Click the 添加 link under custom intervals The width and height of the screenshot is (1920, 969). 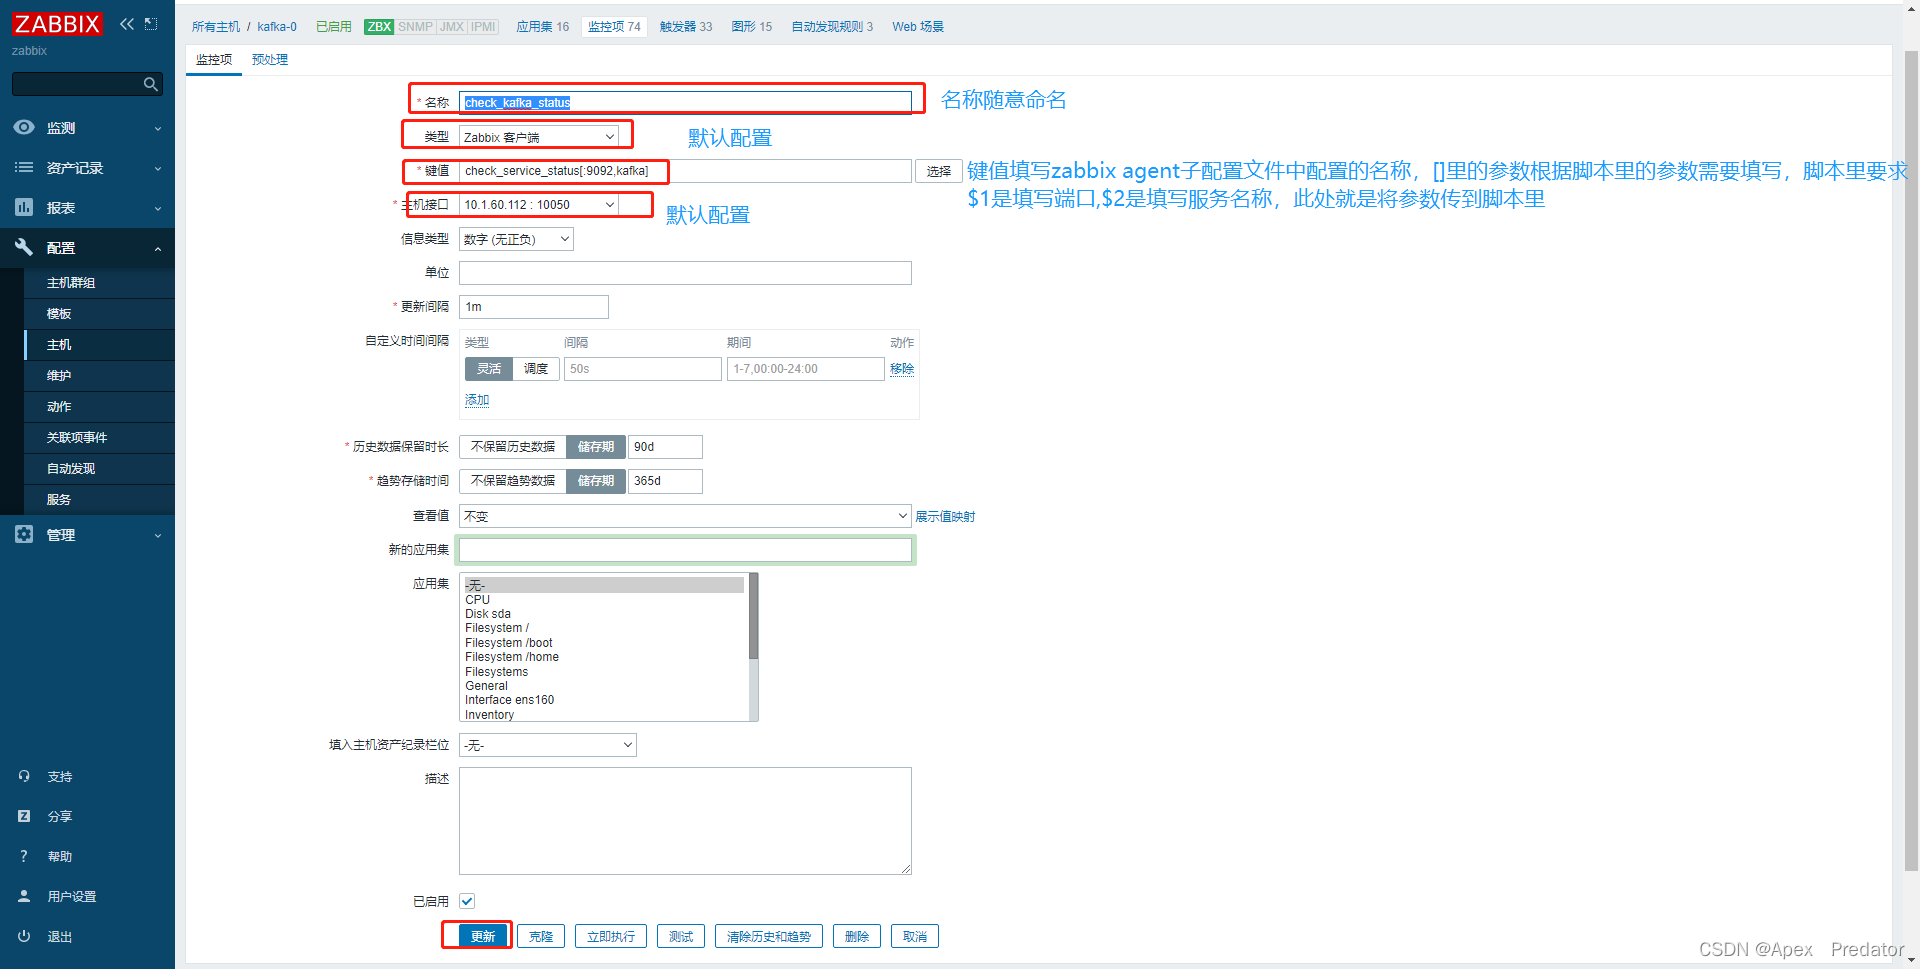pos(477,400)
